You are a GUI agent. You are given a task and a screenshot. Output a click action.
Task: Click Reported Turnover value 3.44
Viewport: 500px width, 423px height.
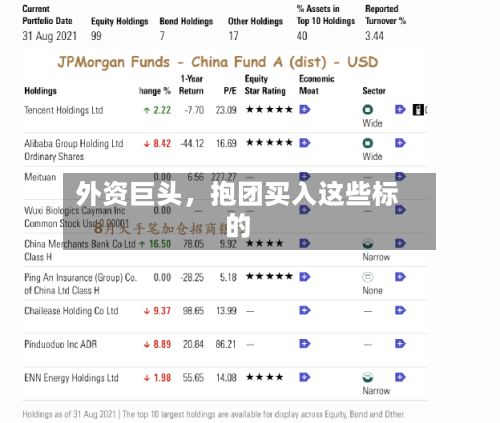click(x=374, y=36)
